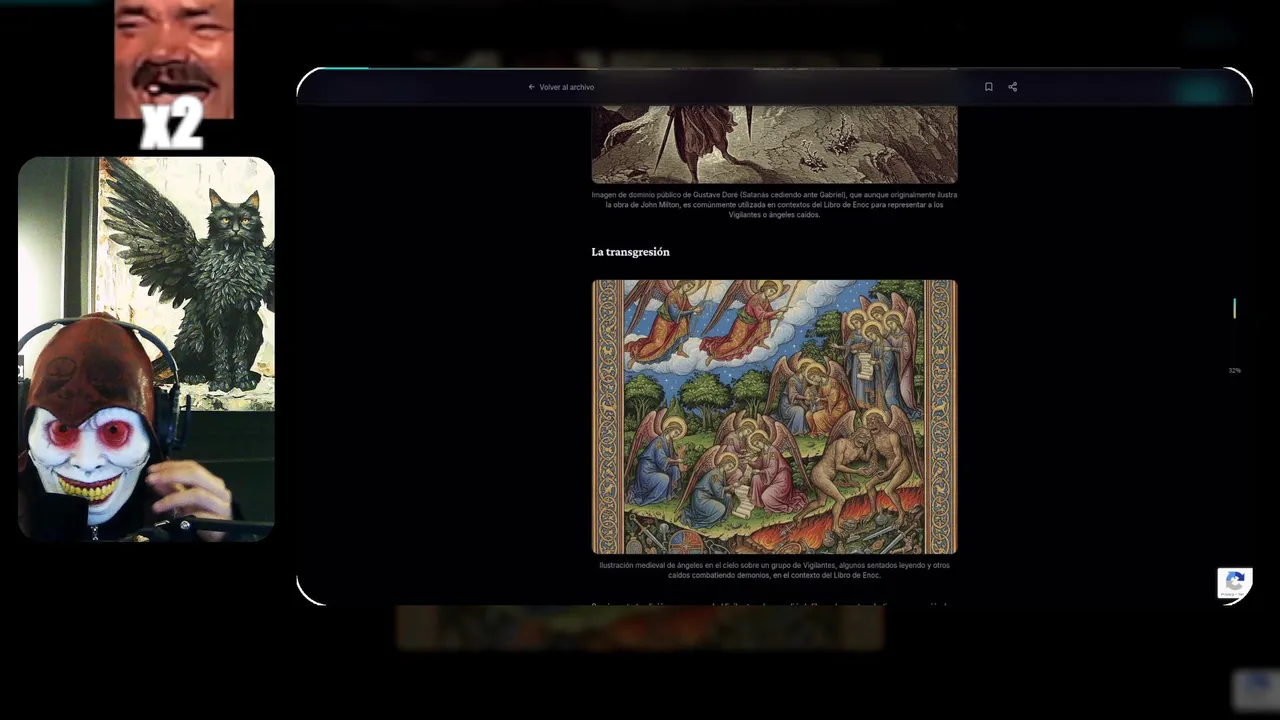Click the 'La transgresión' heading
1280x720 pixels.
click(x=630, y=252)
